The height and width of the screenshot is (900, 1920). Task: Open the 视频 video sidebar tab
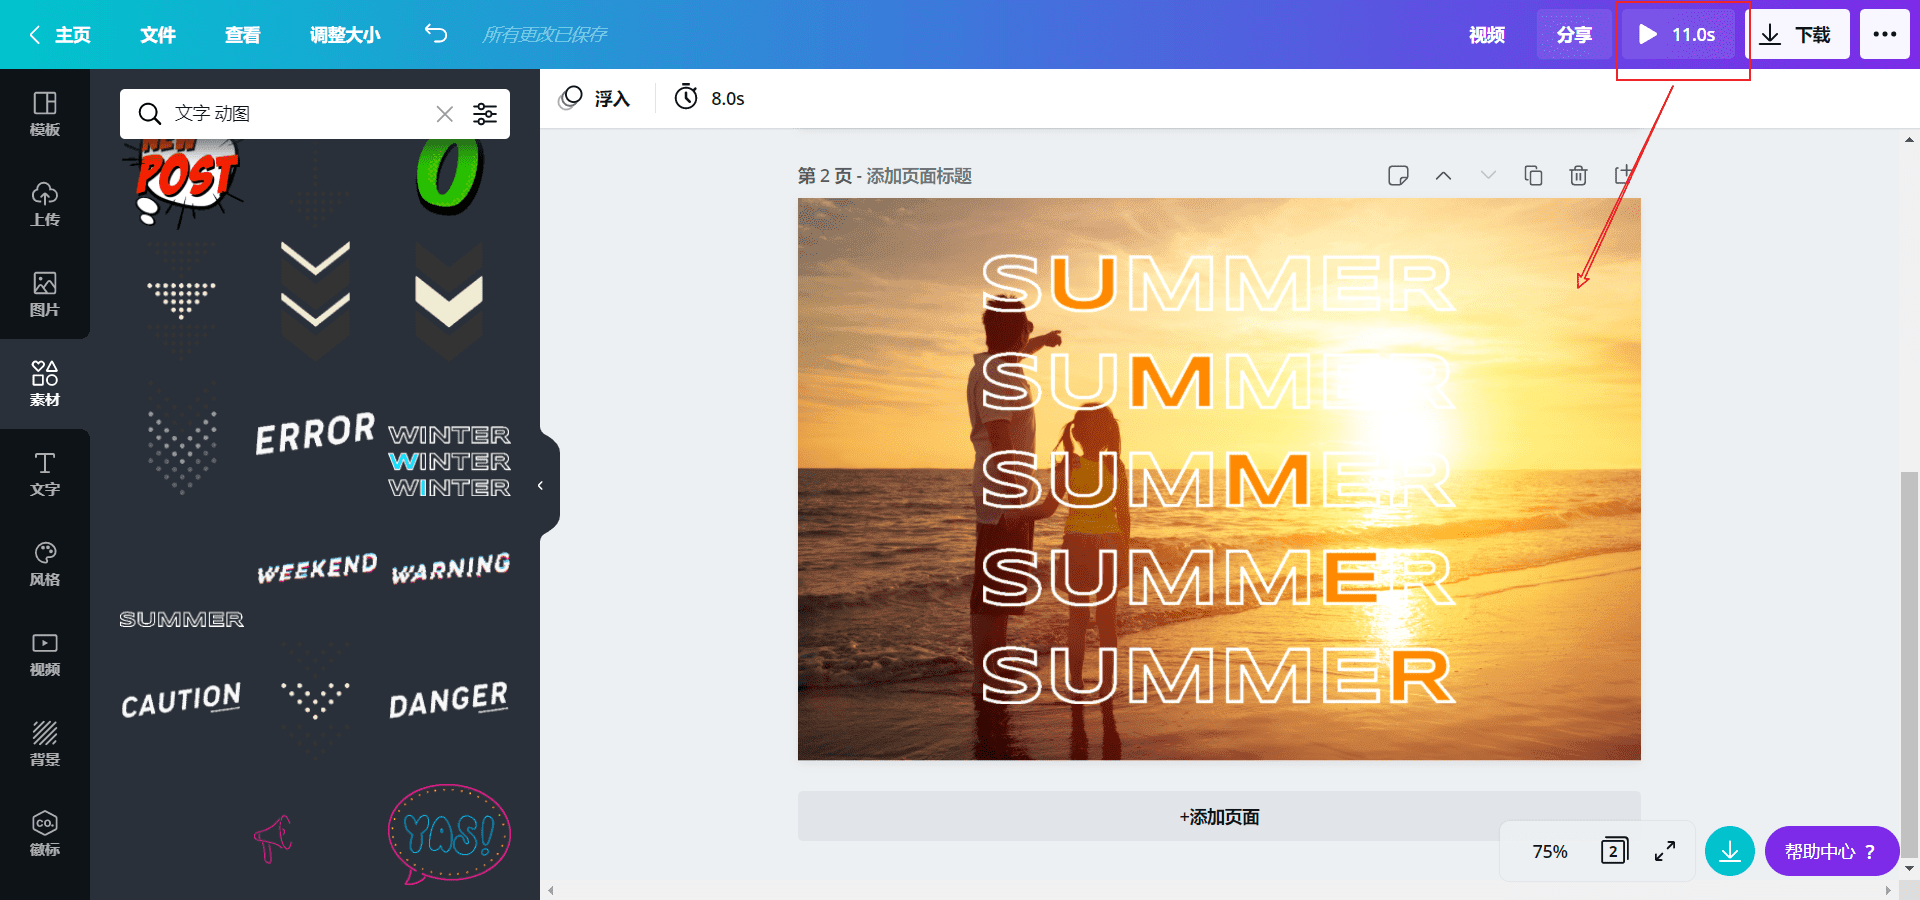point(45,654)
